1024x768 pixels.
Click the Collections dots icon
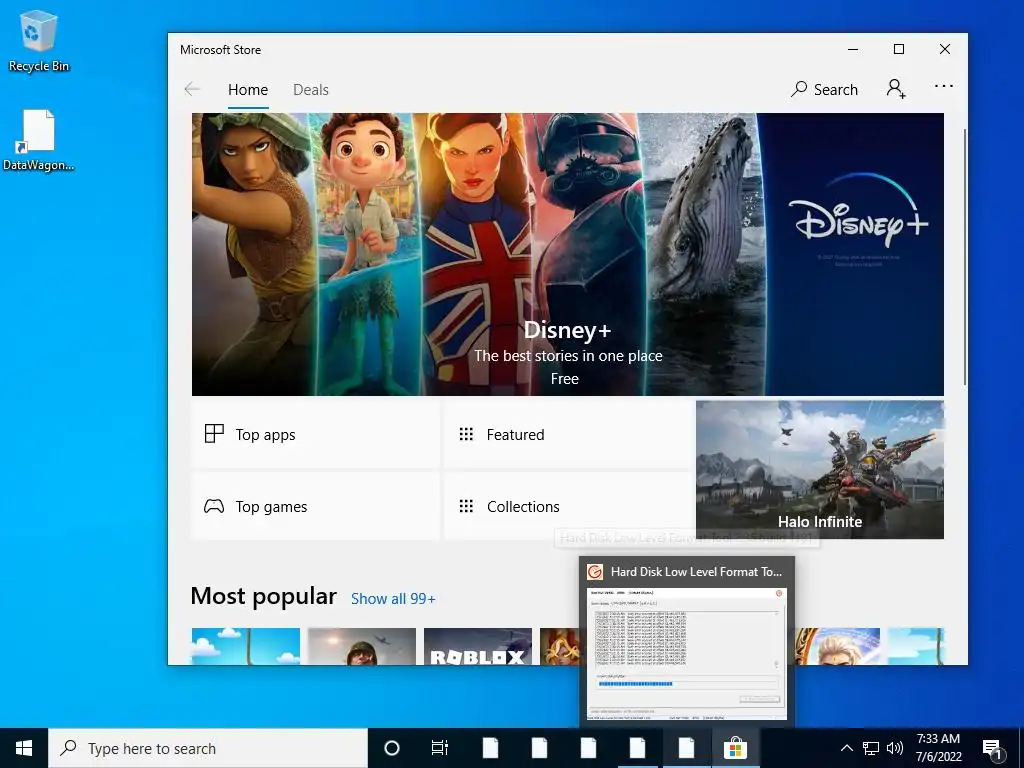click(466, 506)
